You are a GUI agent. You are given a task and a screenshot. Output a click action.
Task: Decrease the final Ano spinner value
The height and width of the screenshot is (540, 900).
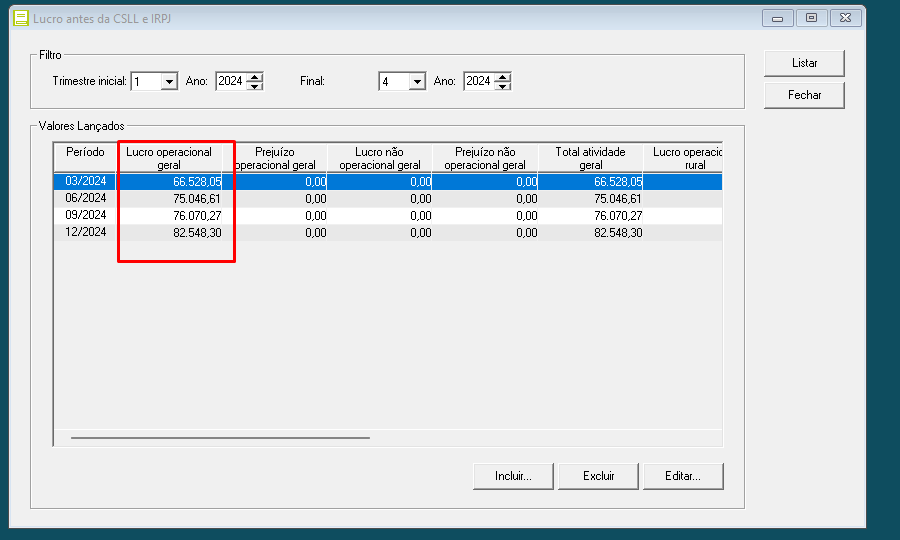(503, 87)
